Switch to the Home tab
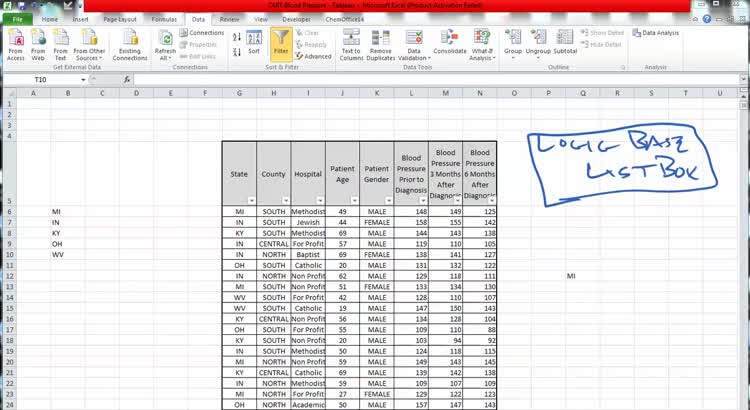750x410 pixels. click(50, 20)
